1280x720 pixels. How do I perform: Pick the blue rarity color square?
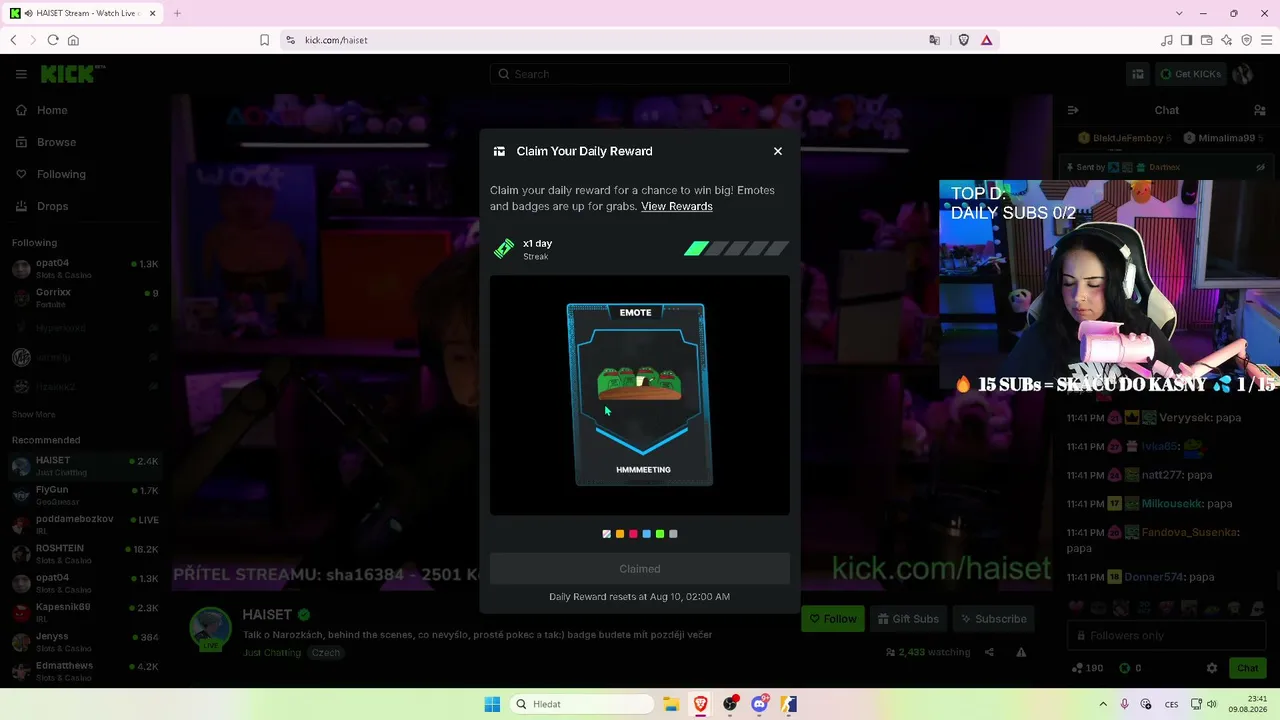[x=646, y=534]
